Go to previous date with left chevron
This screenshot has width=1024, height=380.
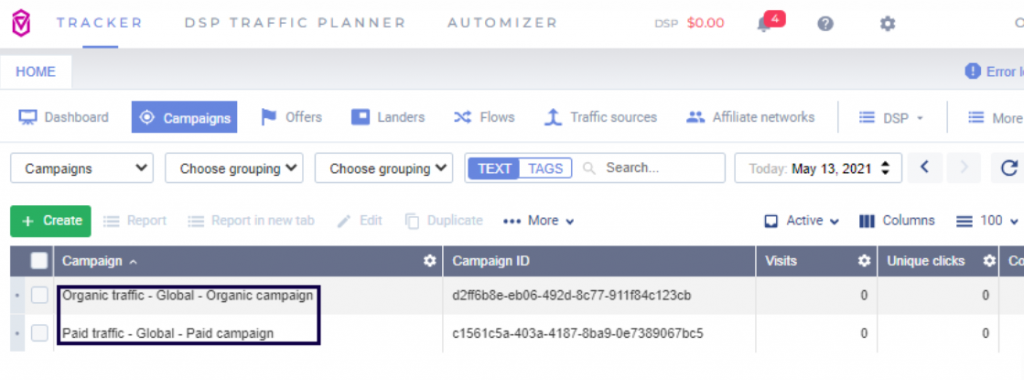coord(924,168)
